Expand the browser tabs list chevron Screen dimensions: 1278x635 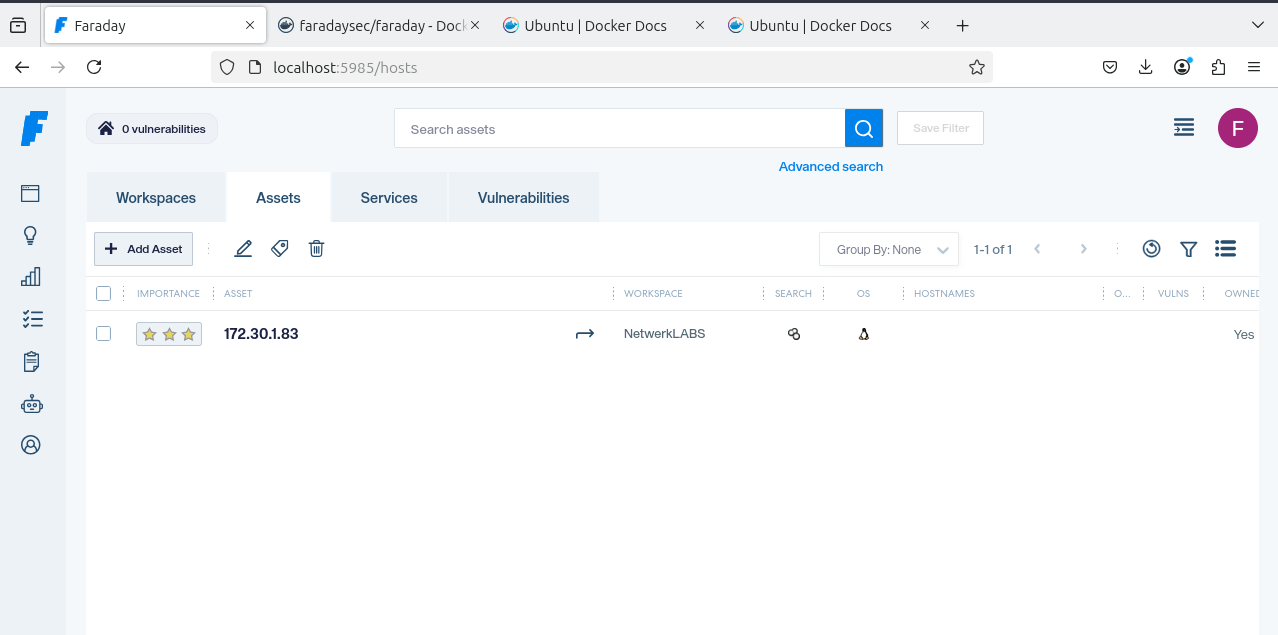[x=1258, y=25]
